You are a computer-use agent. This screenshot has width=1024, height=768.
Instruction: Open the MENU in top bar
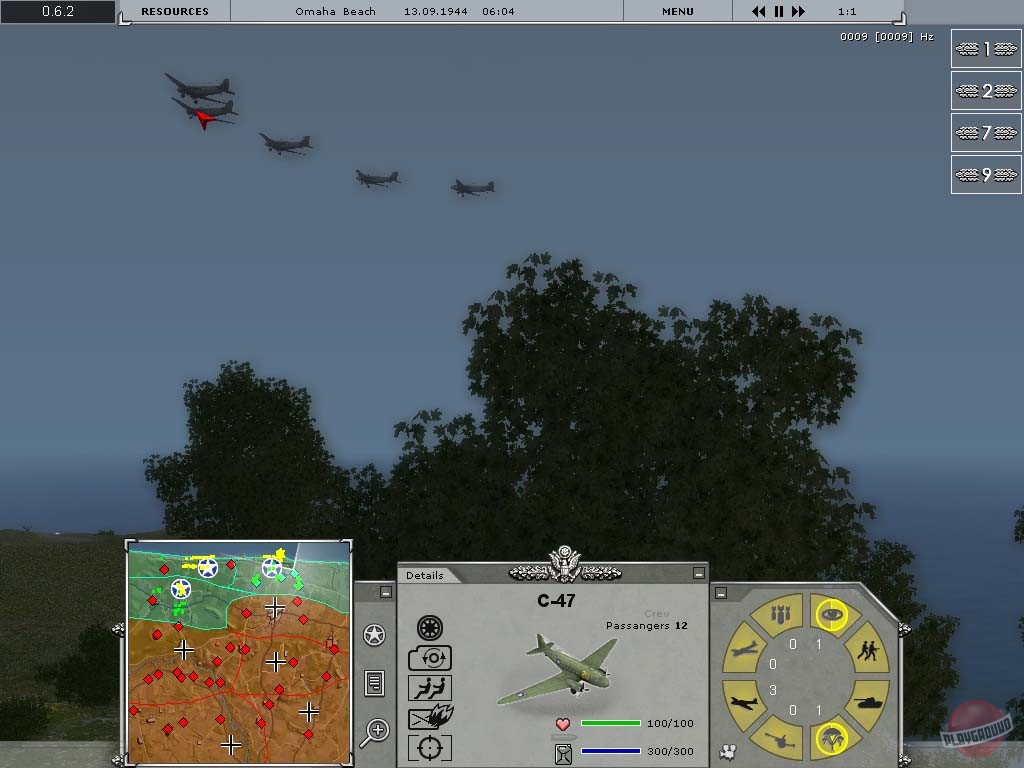point(677,12)
